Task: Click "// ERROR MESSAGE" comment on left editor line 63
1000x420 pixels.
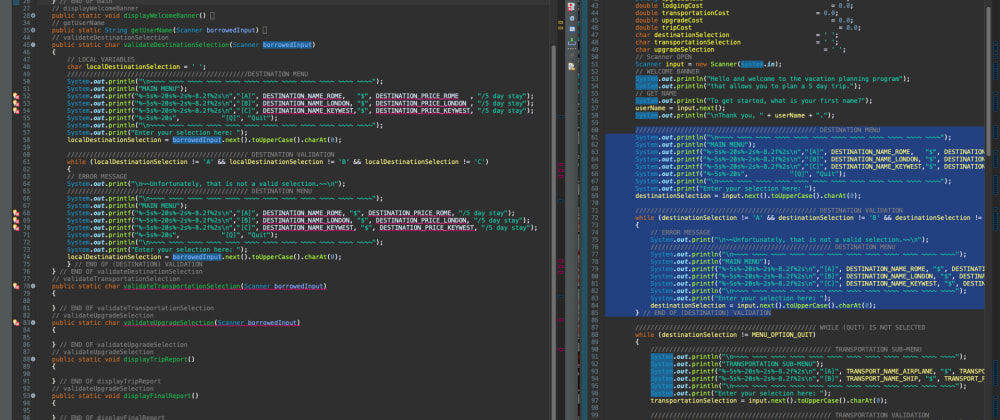Action: (x=97, y=177)
